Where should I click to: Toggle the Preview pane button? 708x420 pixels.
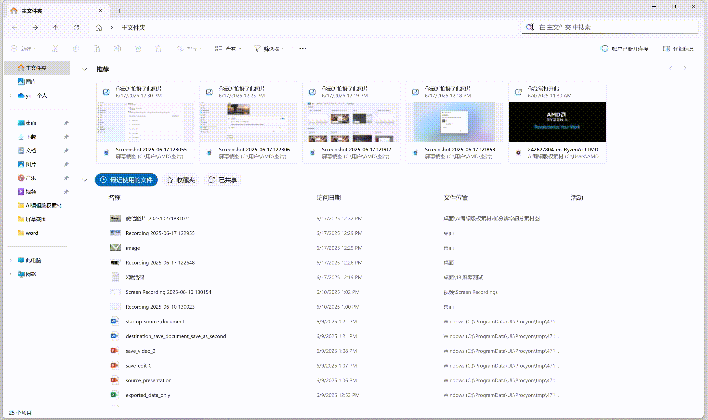click(x=630, y=48)
